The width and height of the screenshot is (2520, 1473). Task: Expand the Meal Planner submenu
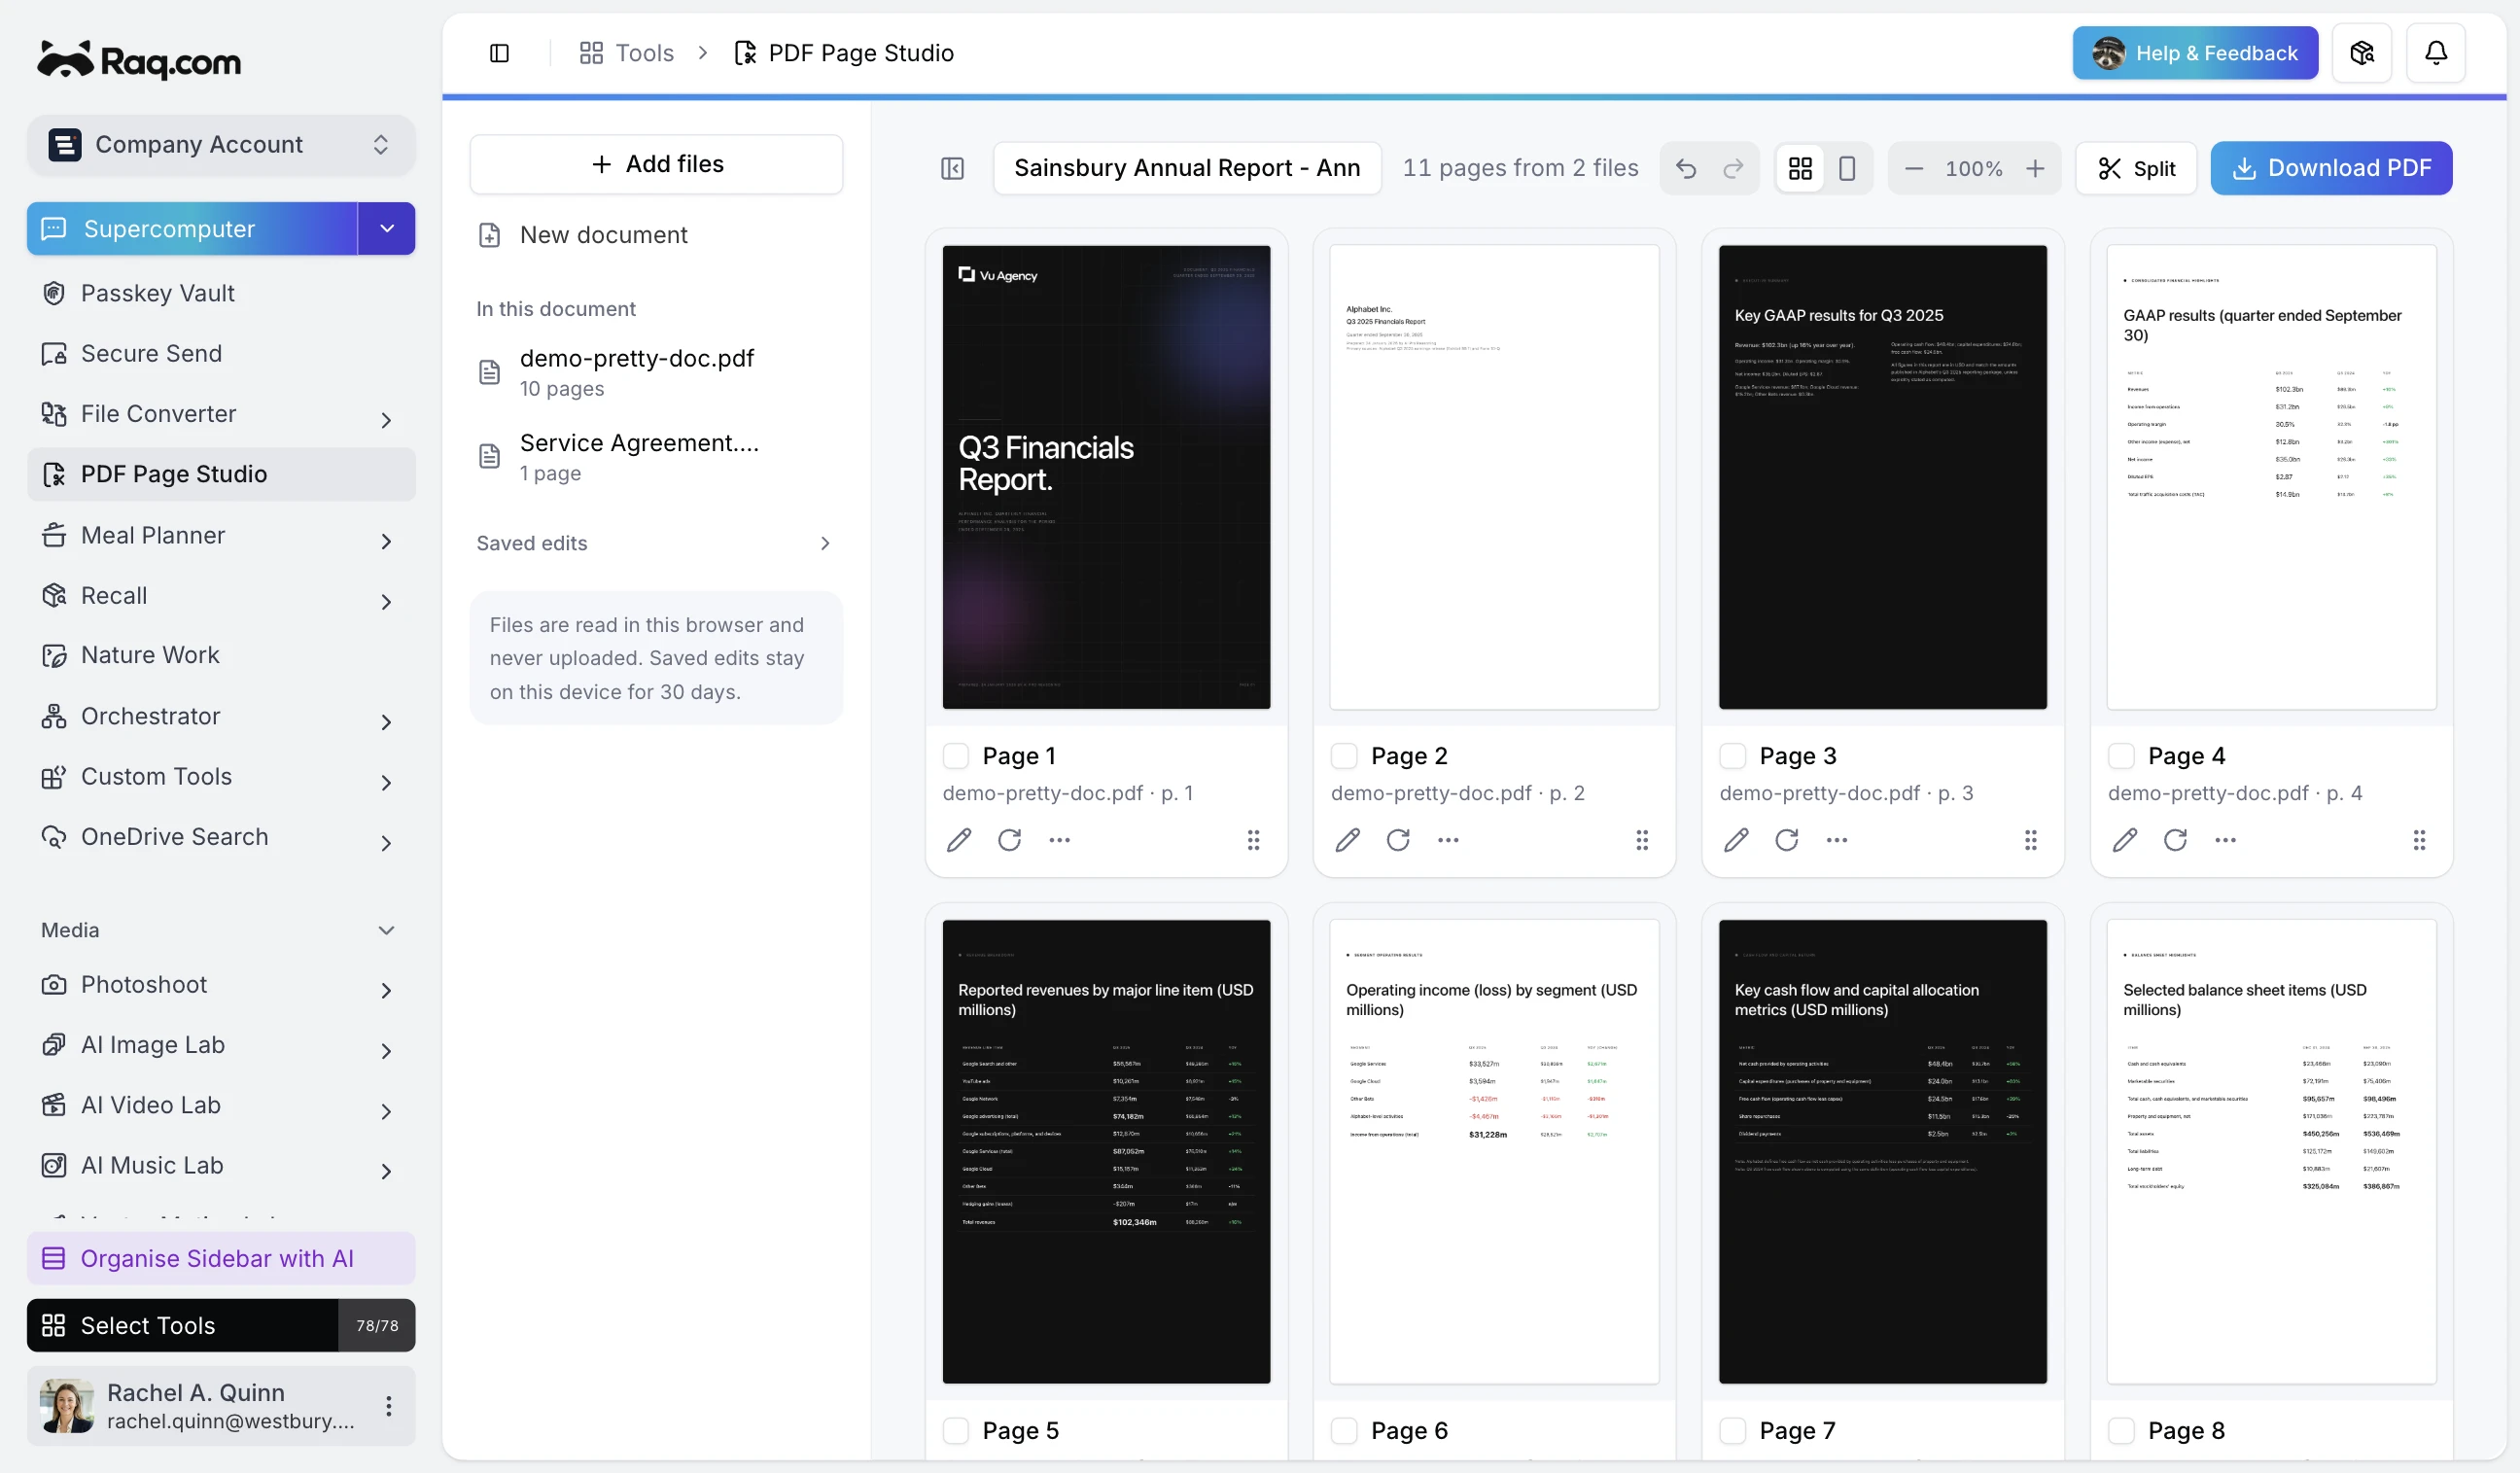pyautogui.click(x=386, y=541)
